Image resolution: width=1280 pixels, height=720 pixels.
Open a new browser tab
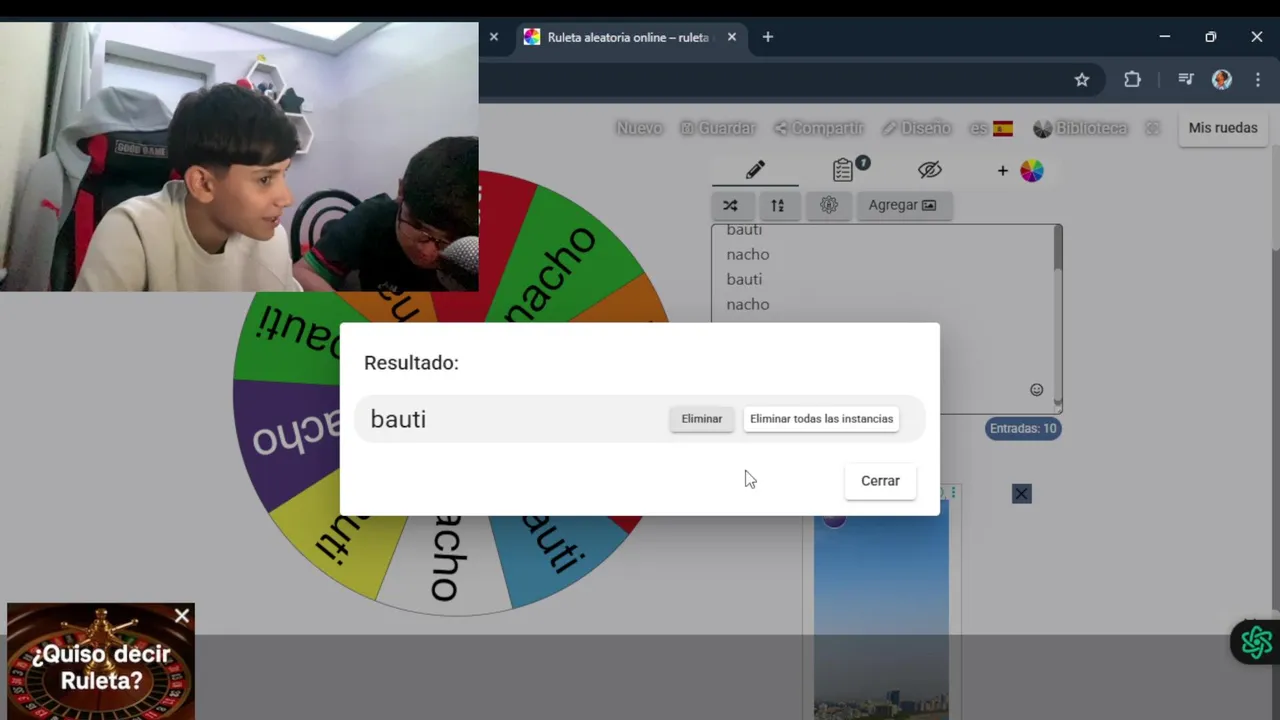(767, 37)
